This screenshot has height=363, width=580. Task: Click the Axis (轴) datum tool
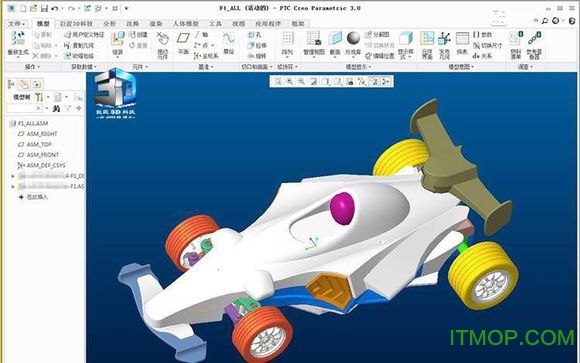[x=201, y=35]
